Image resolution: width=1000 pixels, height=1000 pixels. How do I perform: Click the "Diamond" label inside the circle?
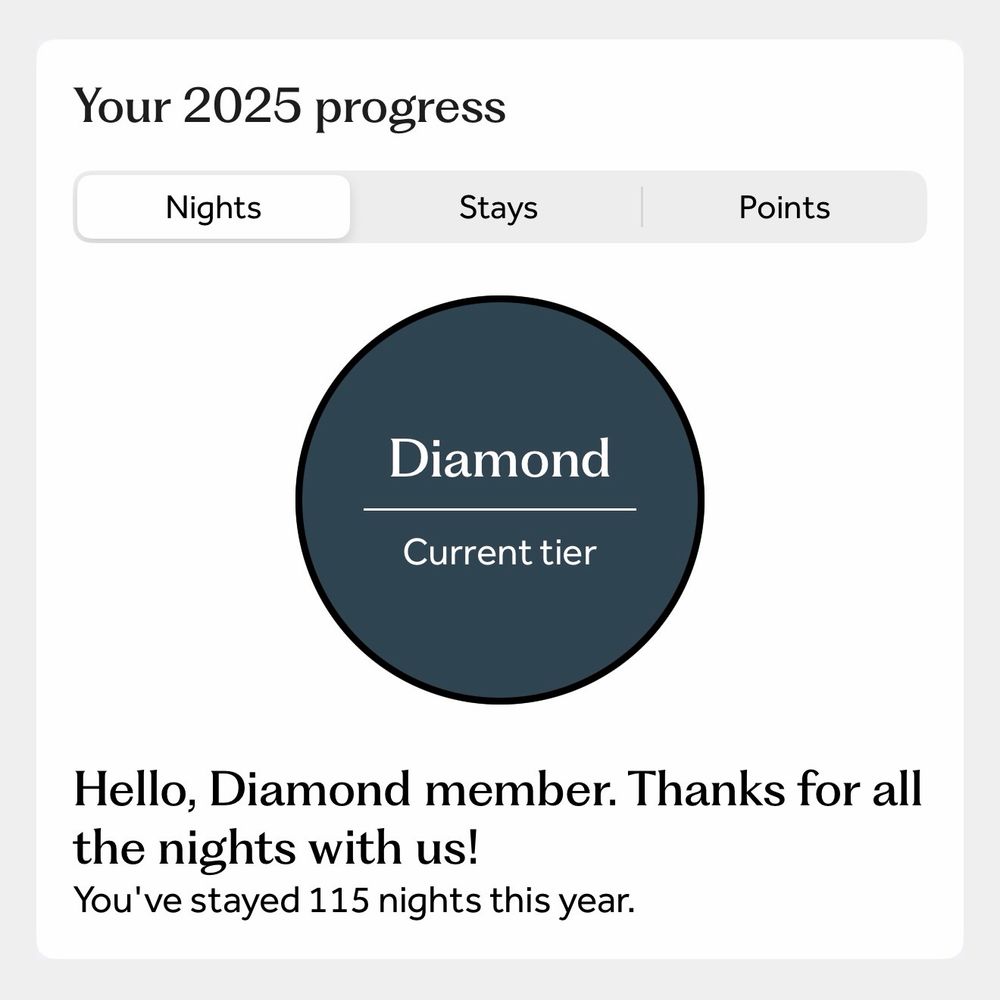pos(500,458)
